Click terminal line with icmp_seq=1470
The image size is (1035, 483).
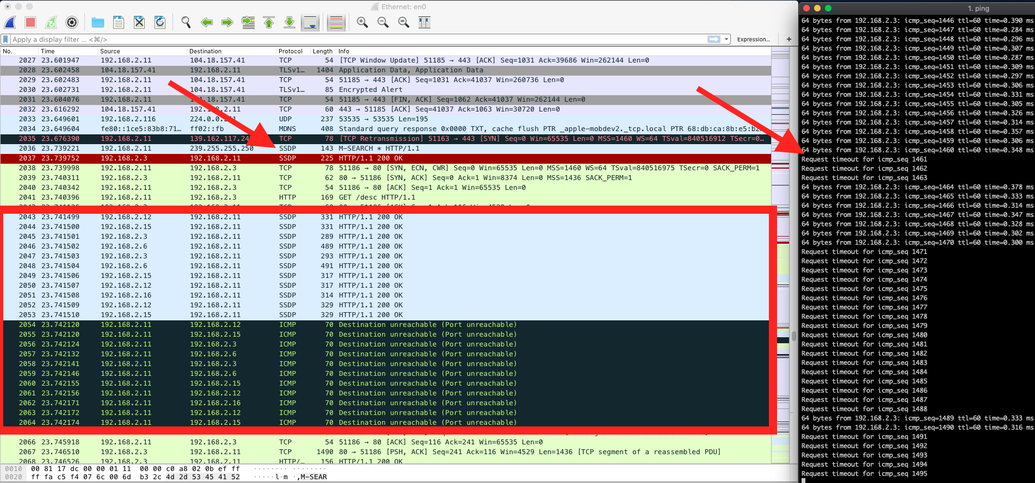(918, 243)
